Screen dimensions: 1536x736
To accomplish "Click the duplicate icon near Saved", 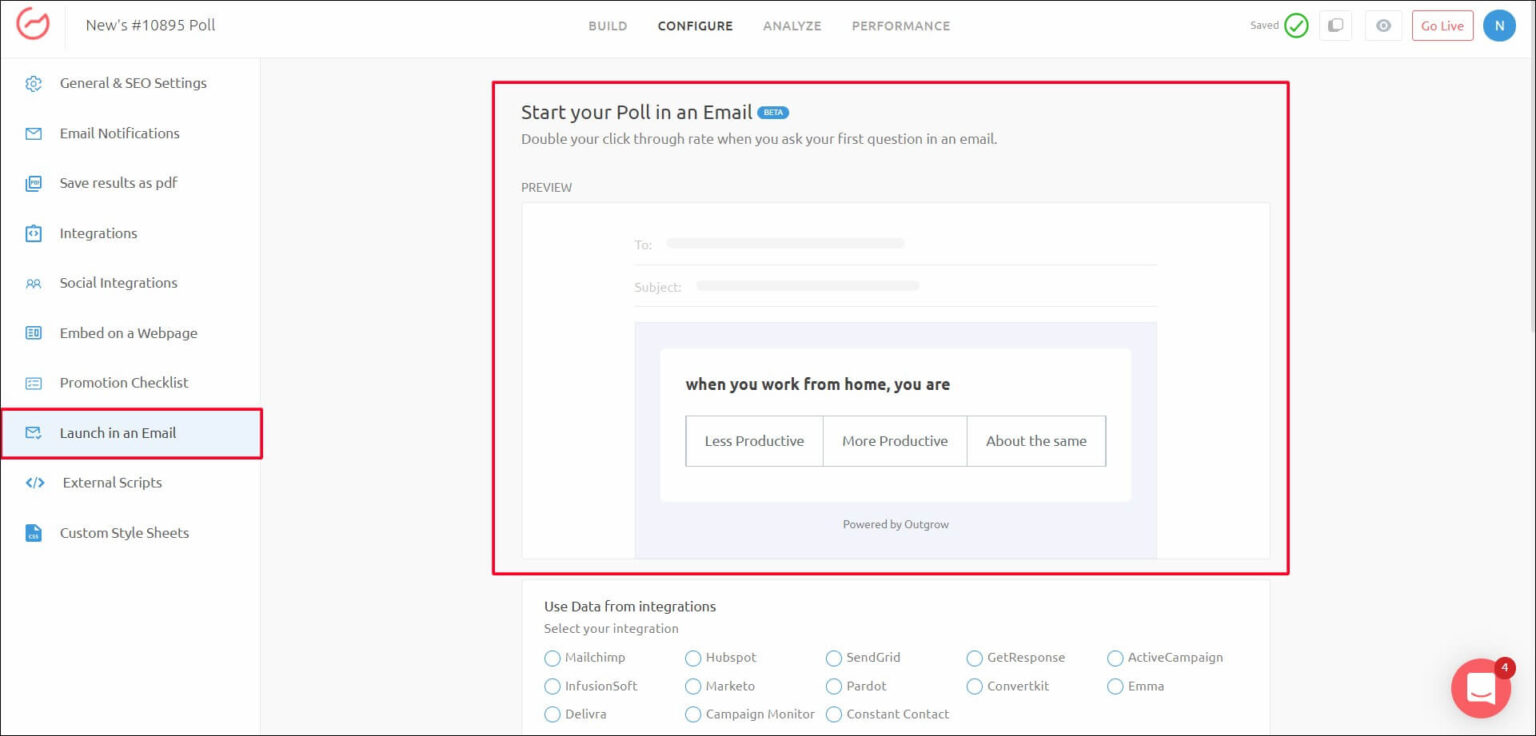I will (1335, 26).
